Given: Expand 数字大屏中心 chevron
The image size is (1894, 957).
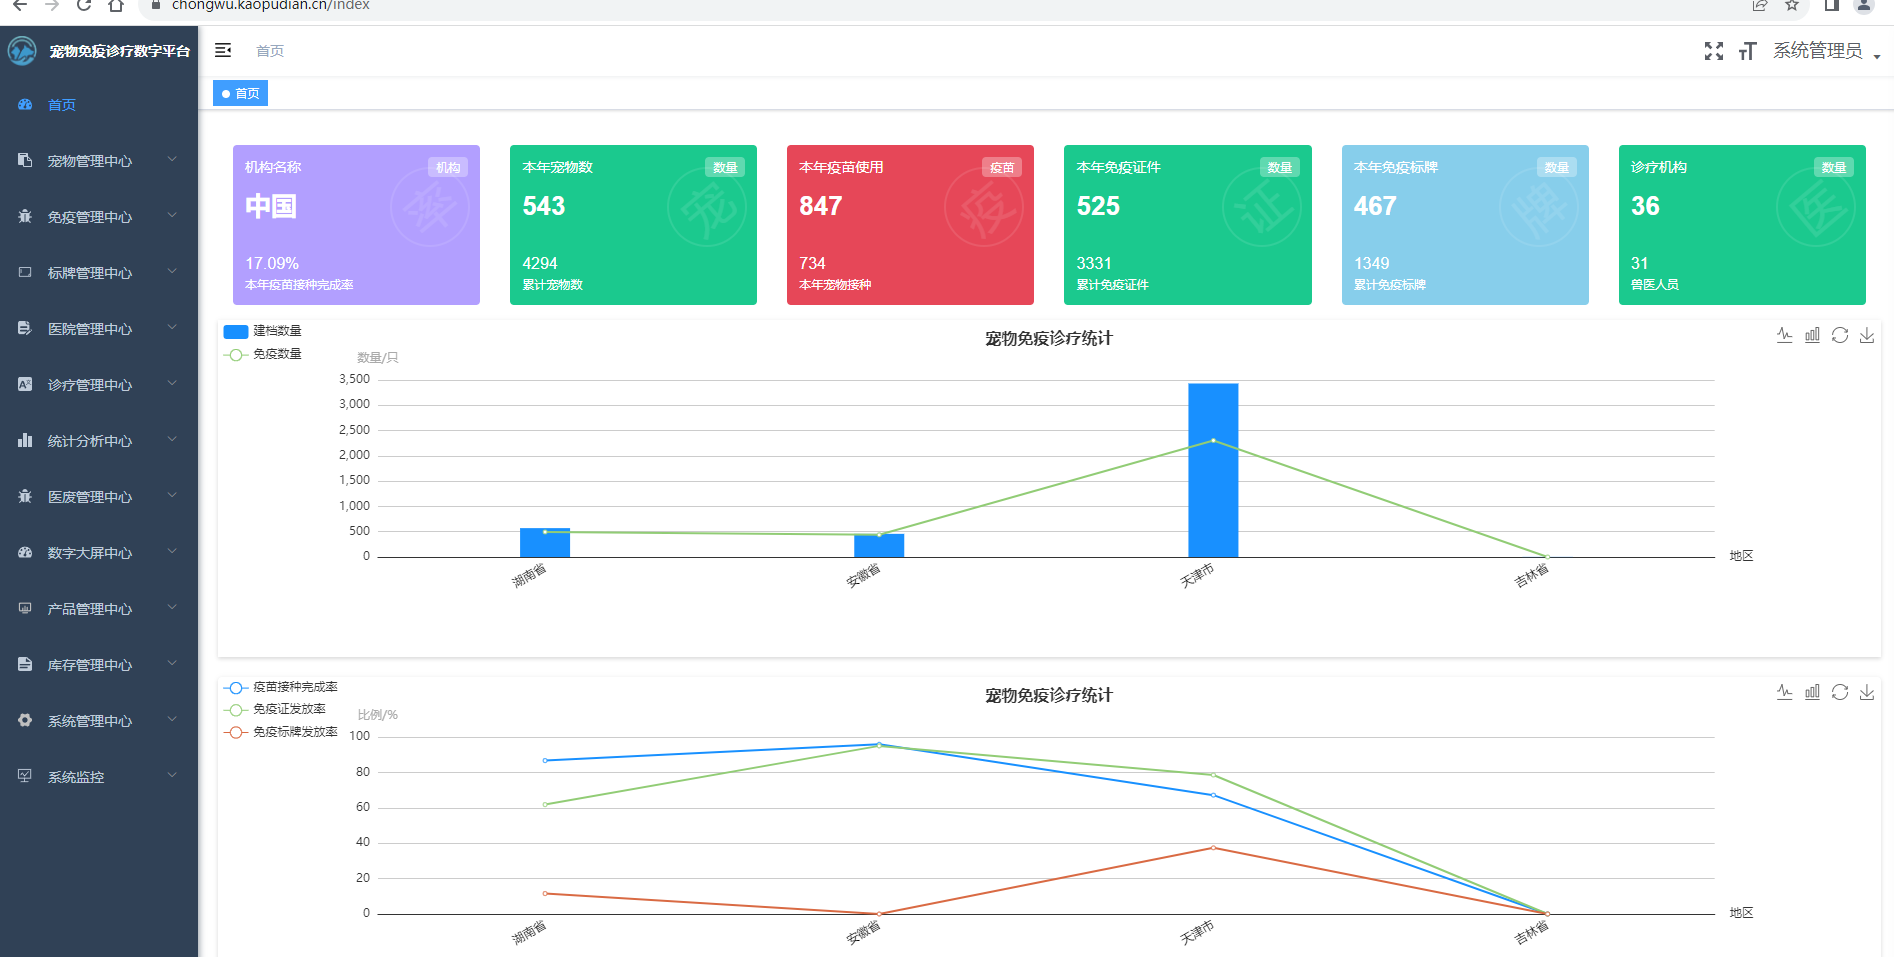Looking at the screenshot, I should [x=172, y=551].
